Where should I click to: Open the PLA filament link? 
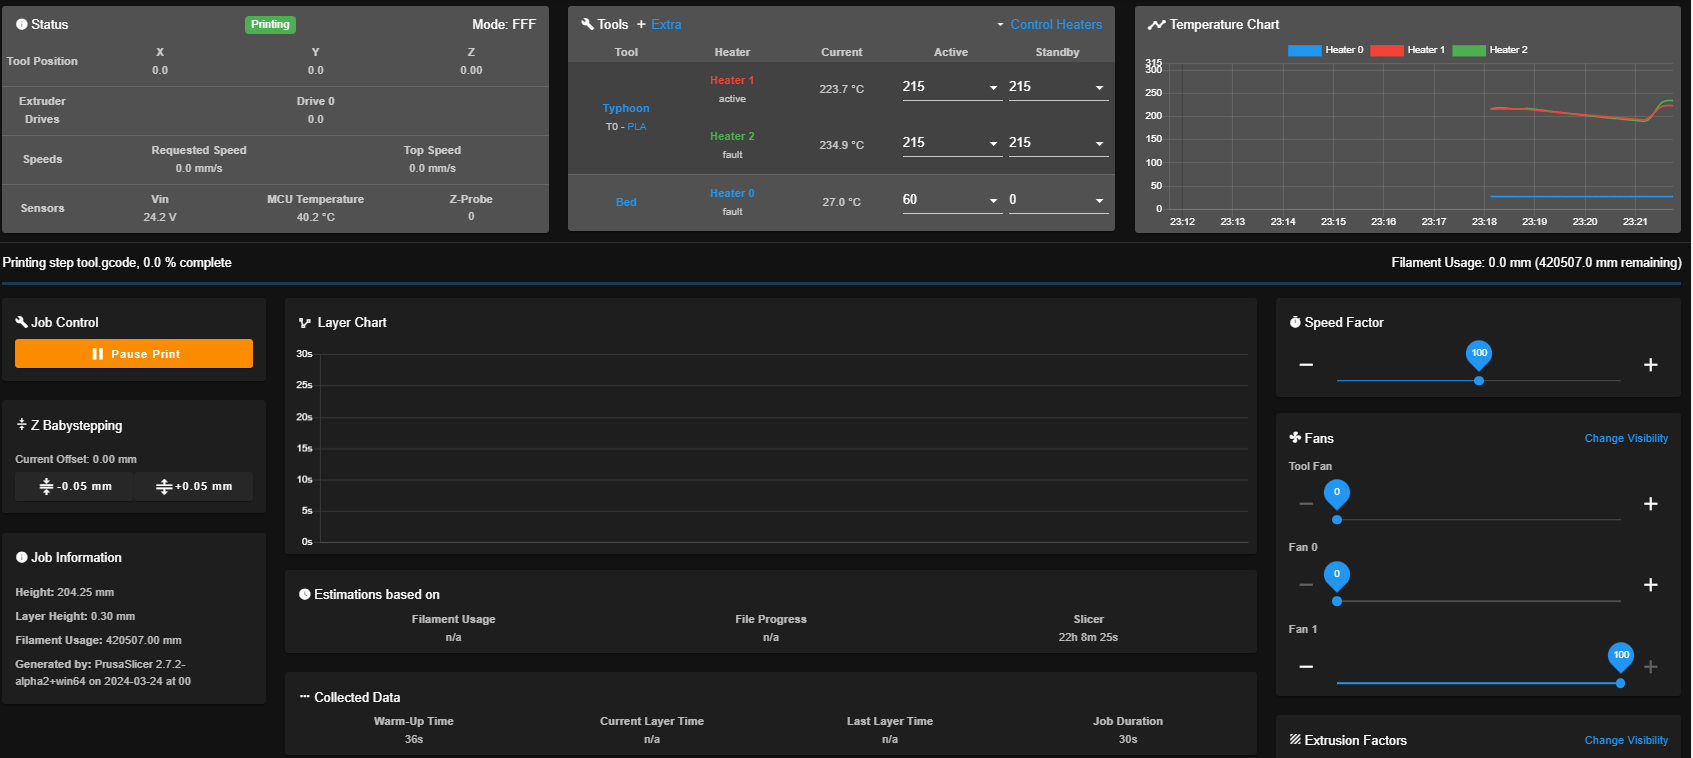tap(637, 127)
